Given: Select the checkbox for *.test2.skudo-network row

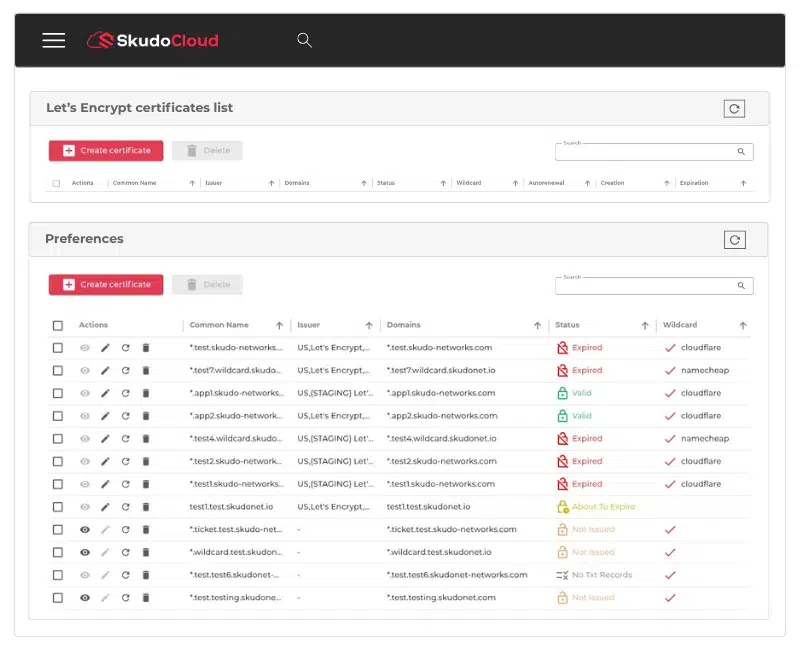Looking at the screenshot, I should 57,461.
